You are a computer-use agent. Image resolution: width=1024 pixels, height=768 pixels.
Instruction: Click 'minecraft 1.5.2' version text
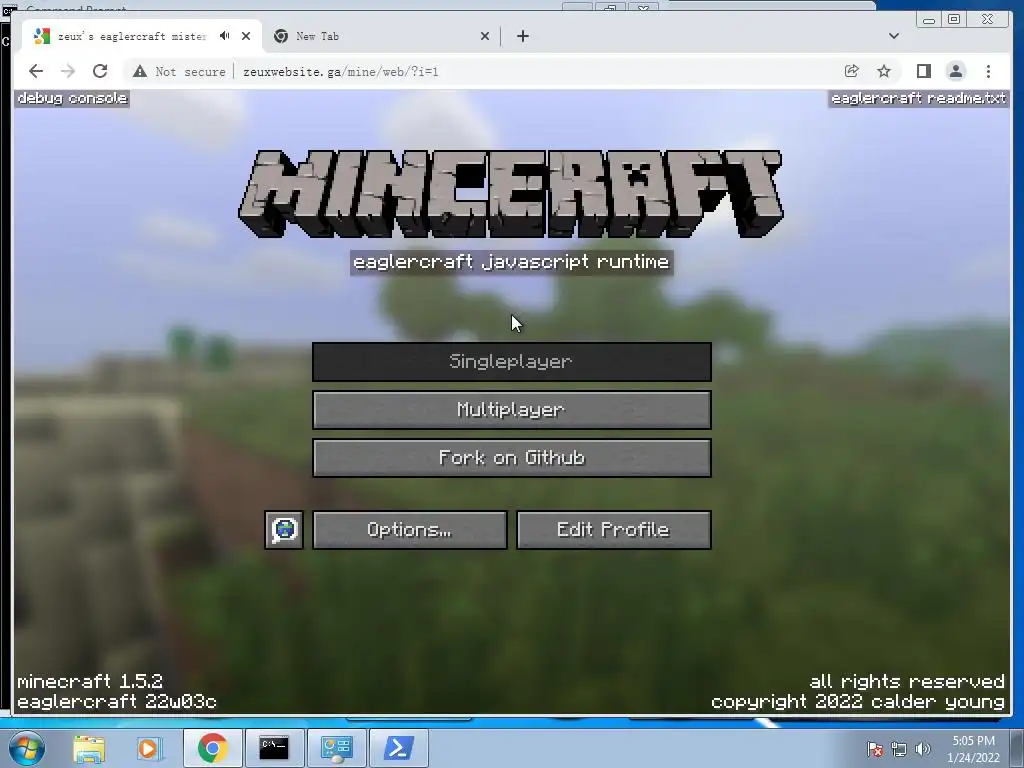tap(90, 682)
